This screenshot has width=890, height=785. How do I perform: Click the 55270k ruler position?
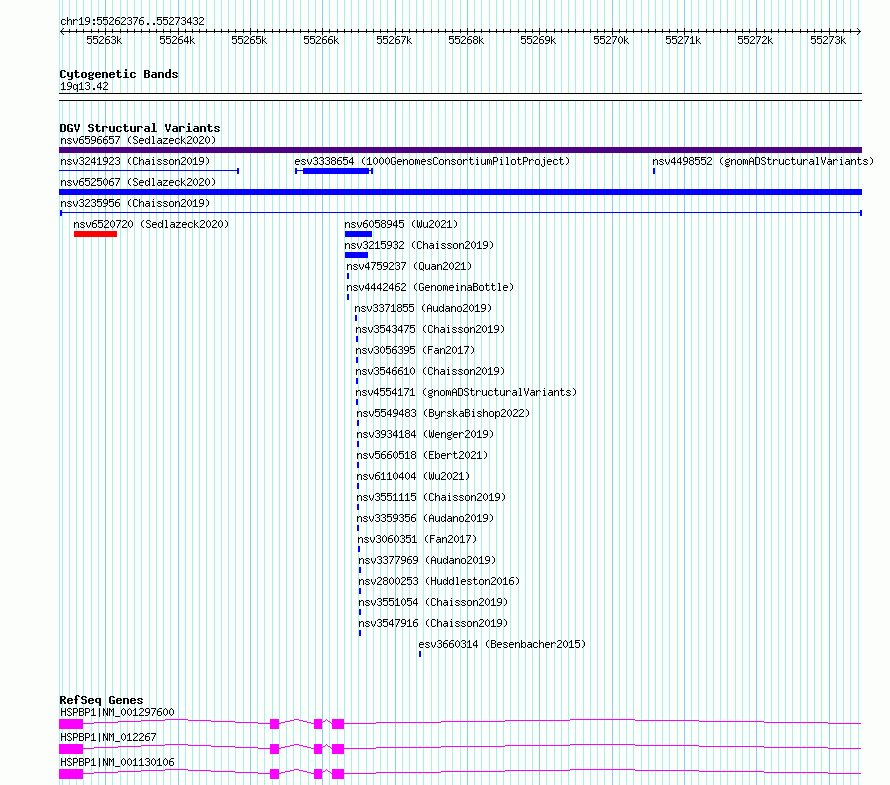(x=611, y=40)
